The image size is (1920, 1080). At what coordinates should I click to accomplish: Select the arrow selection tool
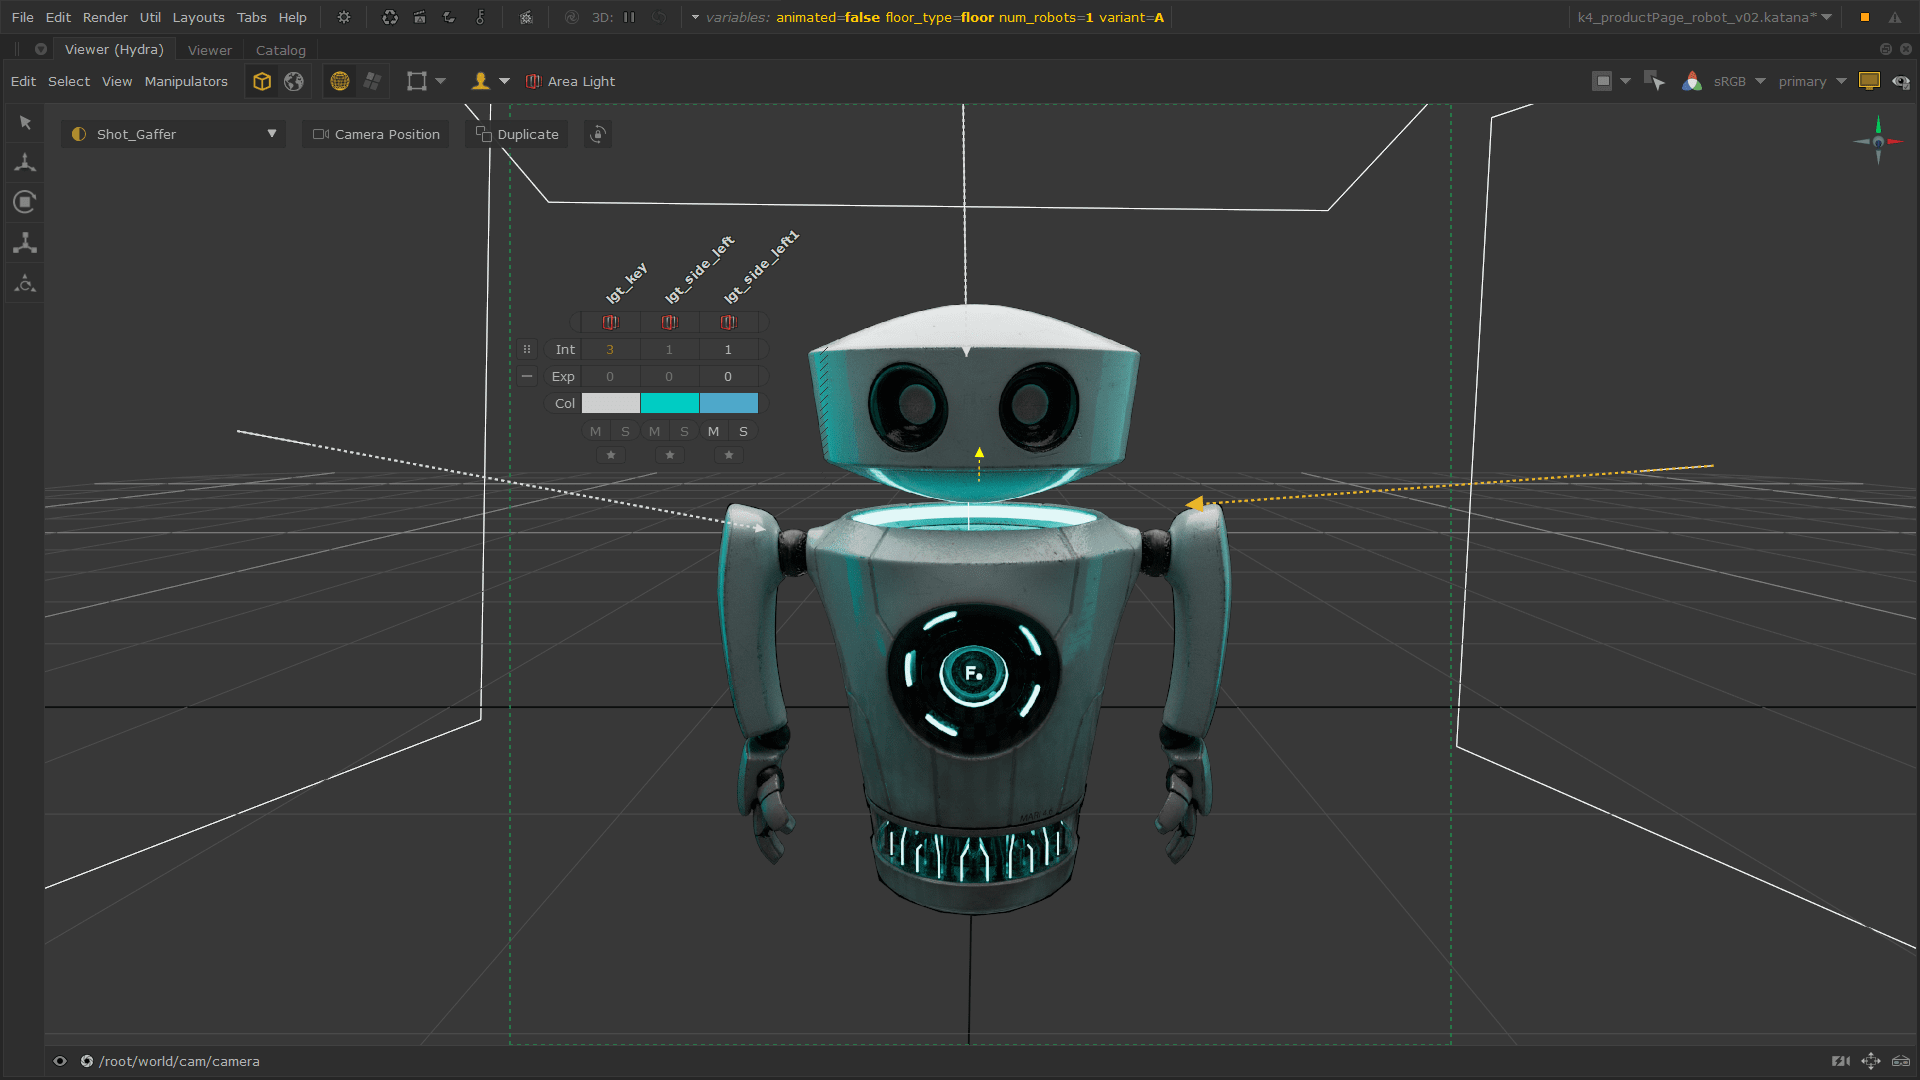point(25,122)
